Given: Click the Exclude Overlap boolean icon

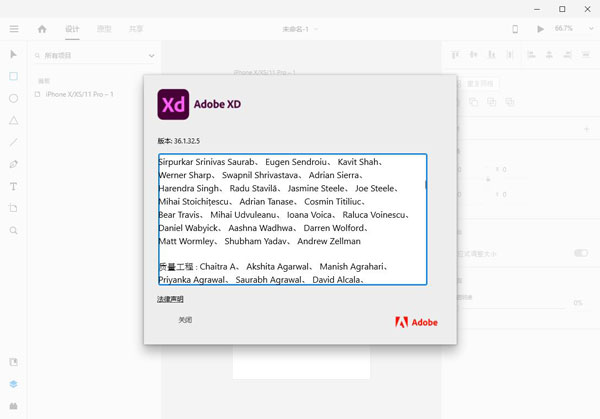Looking at the screenshot, I should [x=510, y=102].
